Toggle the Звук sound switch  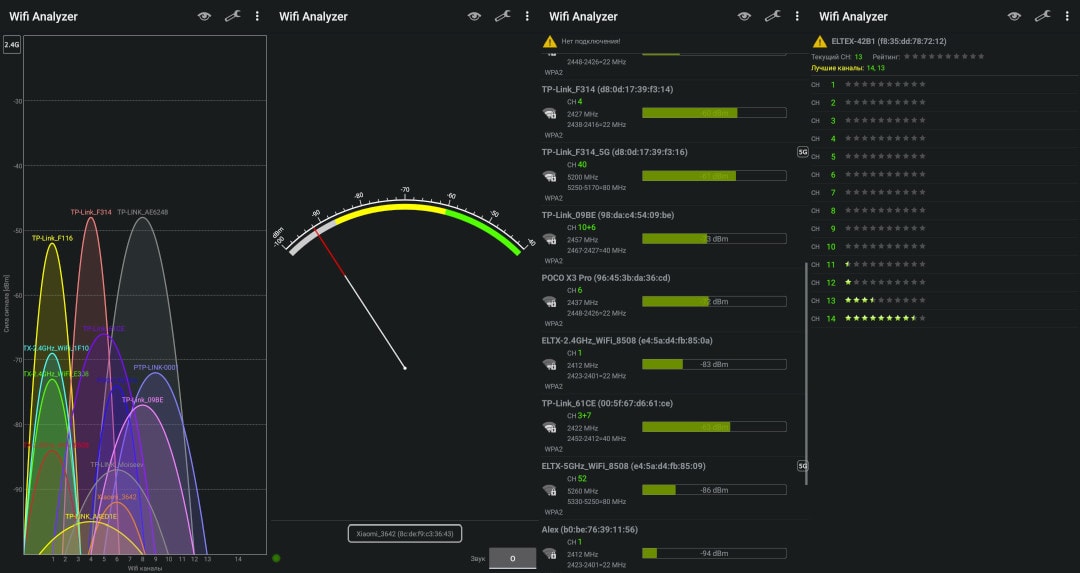[512, 559]
